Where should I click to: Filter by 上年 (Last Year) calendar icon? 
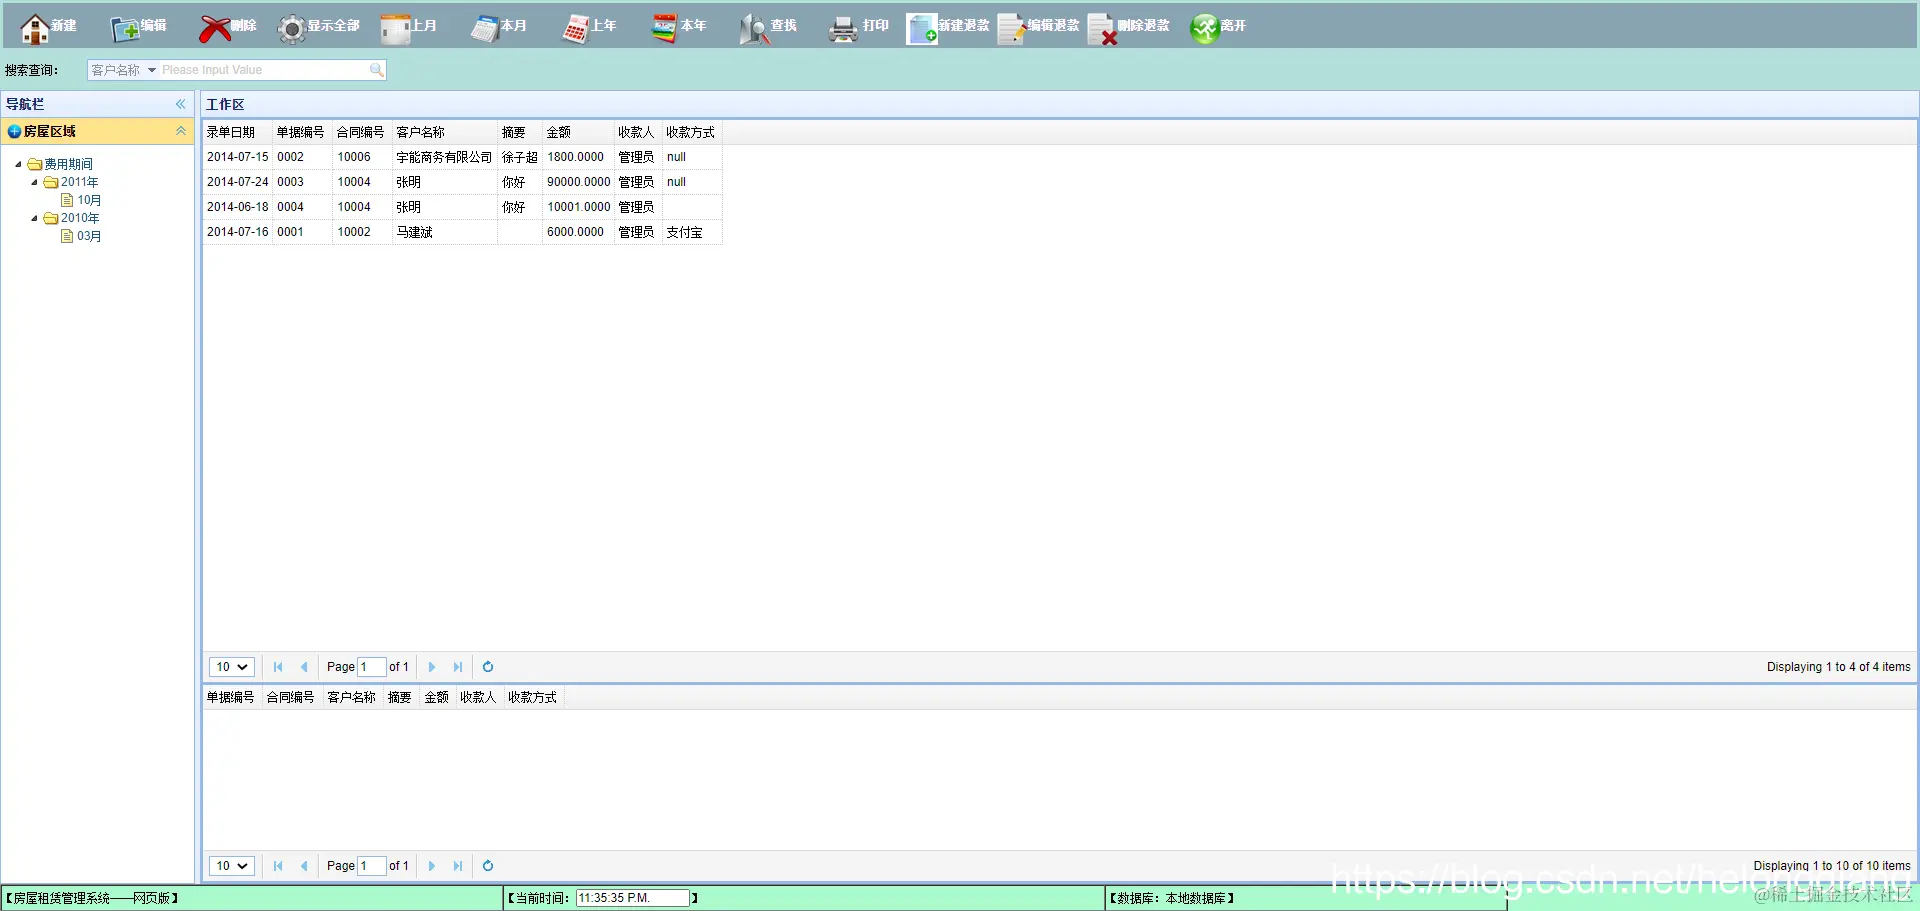(575, 28)
